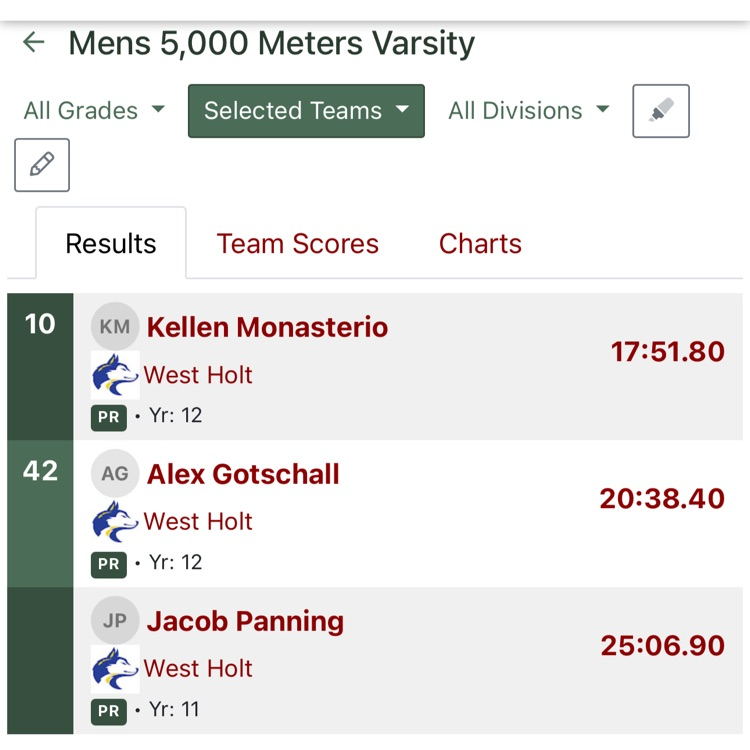Go back using the left arrow
The width and height of the screenshot is (750, 750).
(34, 42)
